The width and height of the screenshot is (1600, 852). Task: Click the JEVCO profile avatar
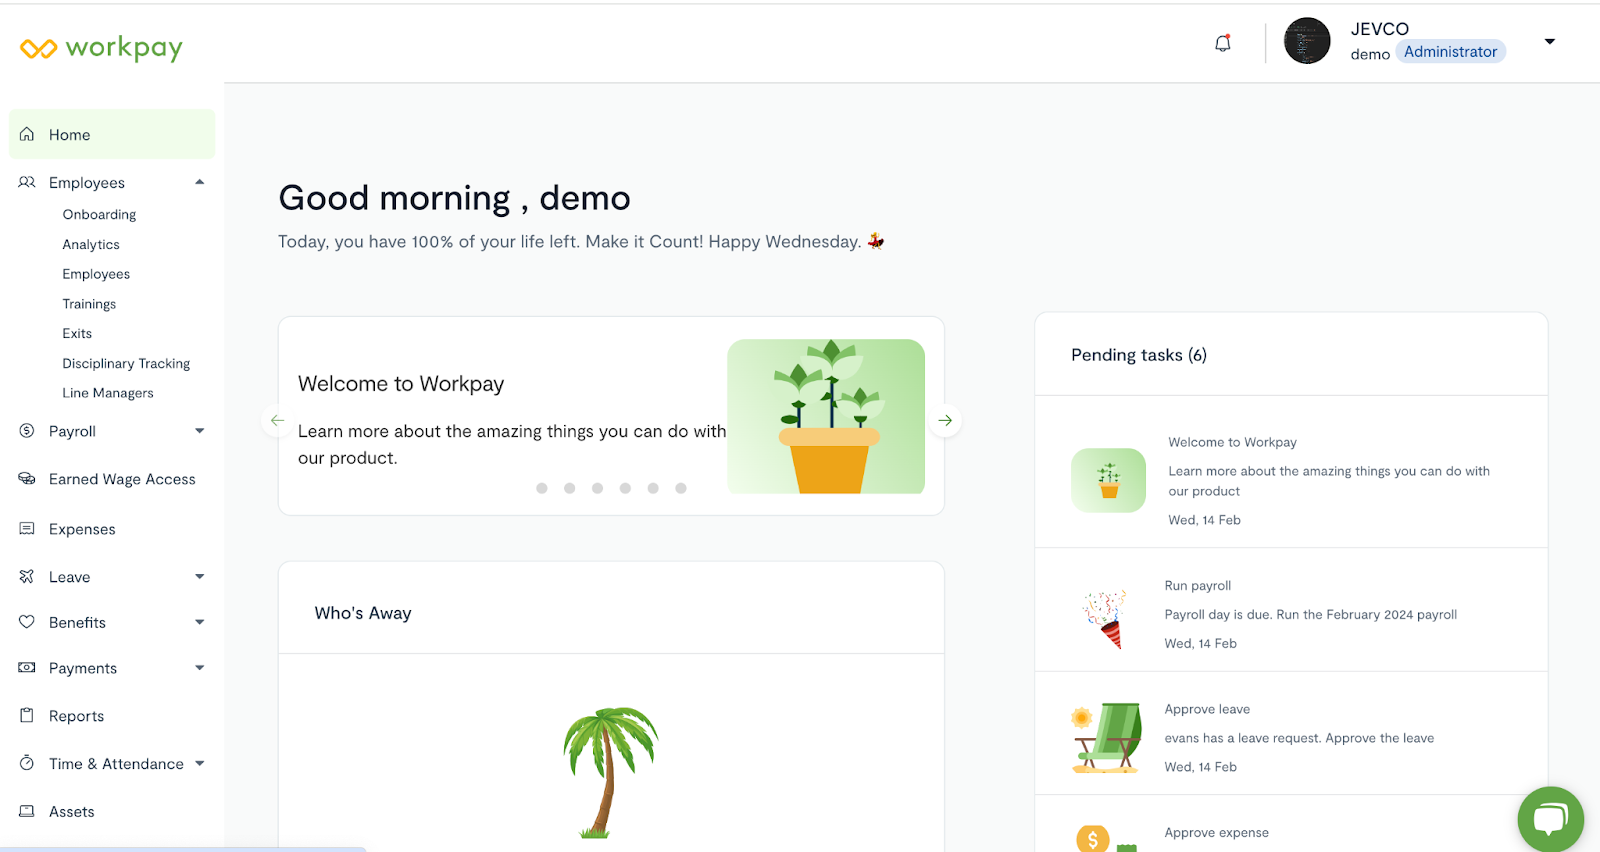(x=1307, y=41)
